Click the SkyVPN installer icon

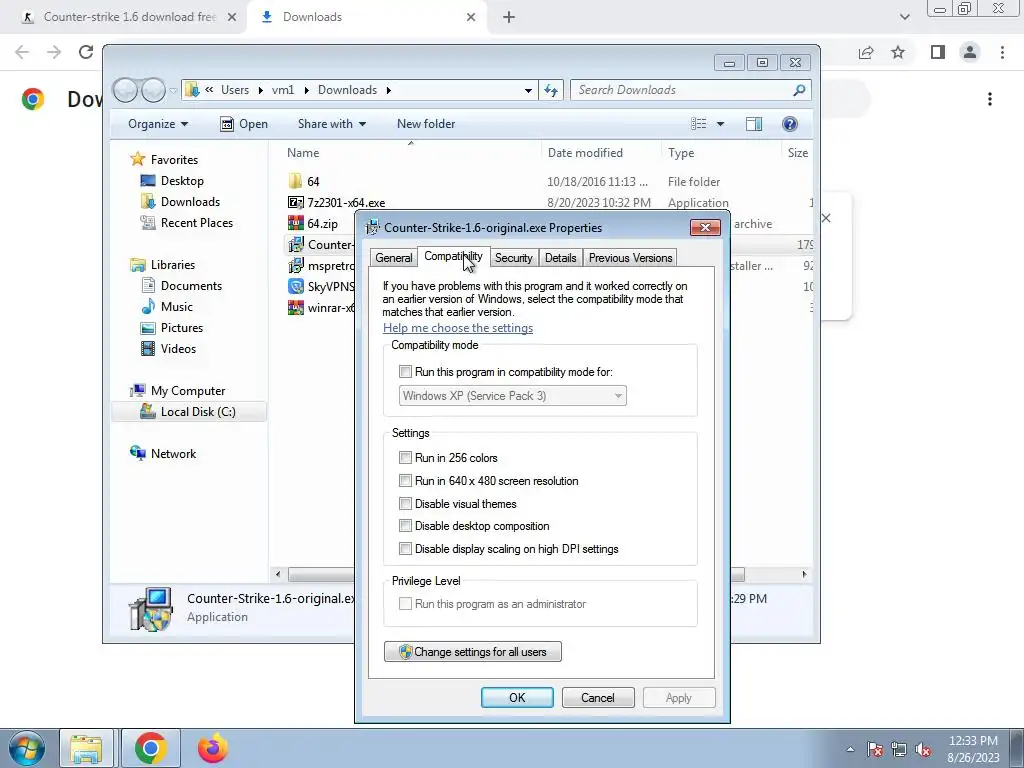coord(296,286)
